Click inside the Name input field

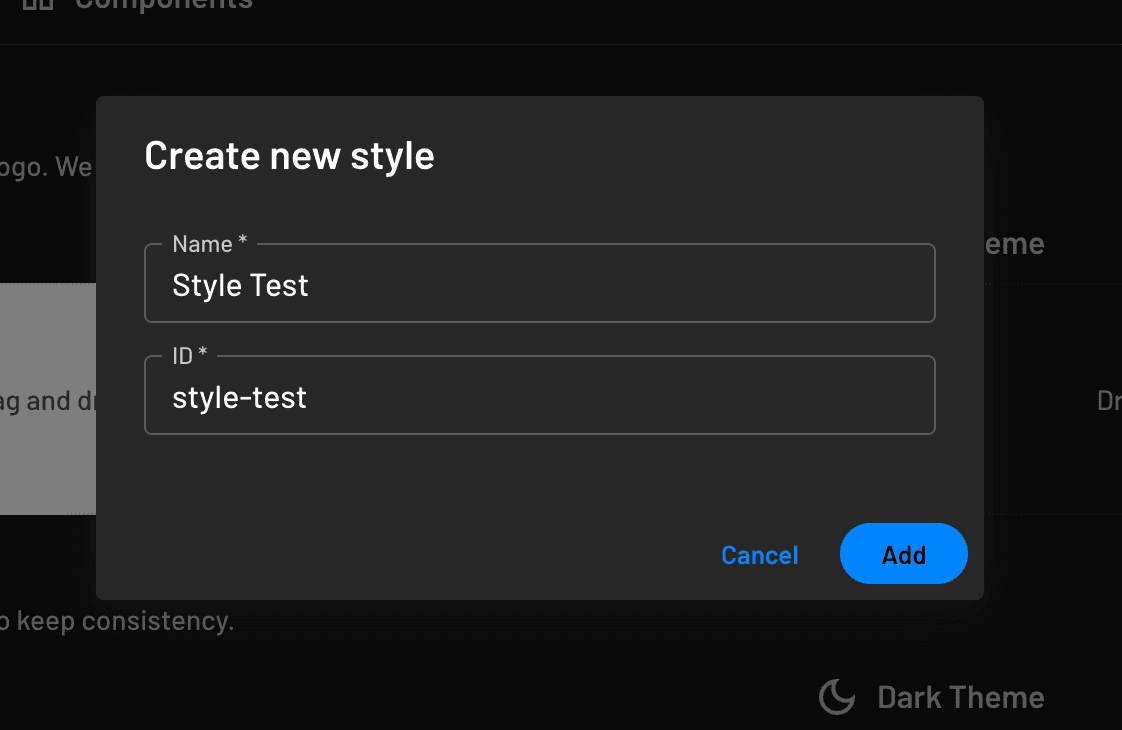[540, 285]
